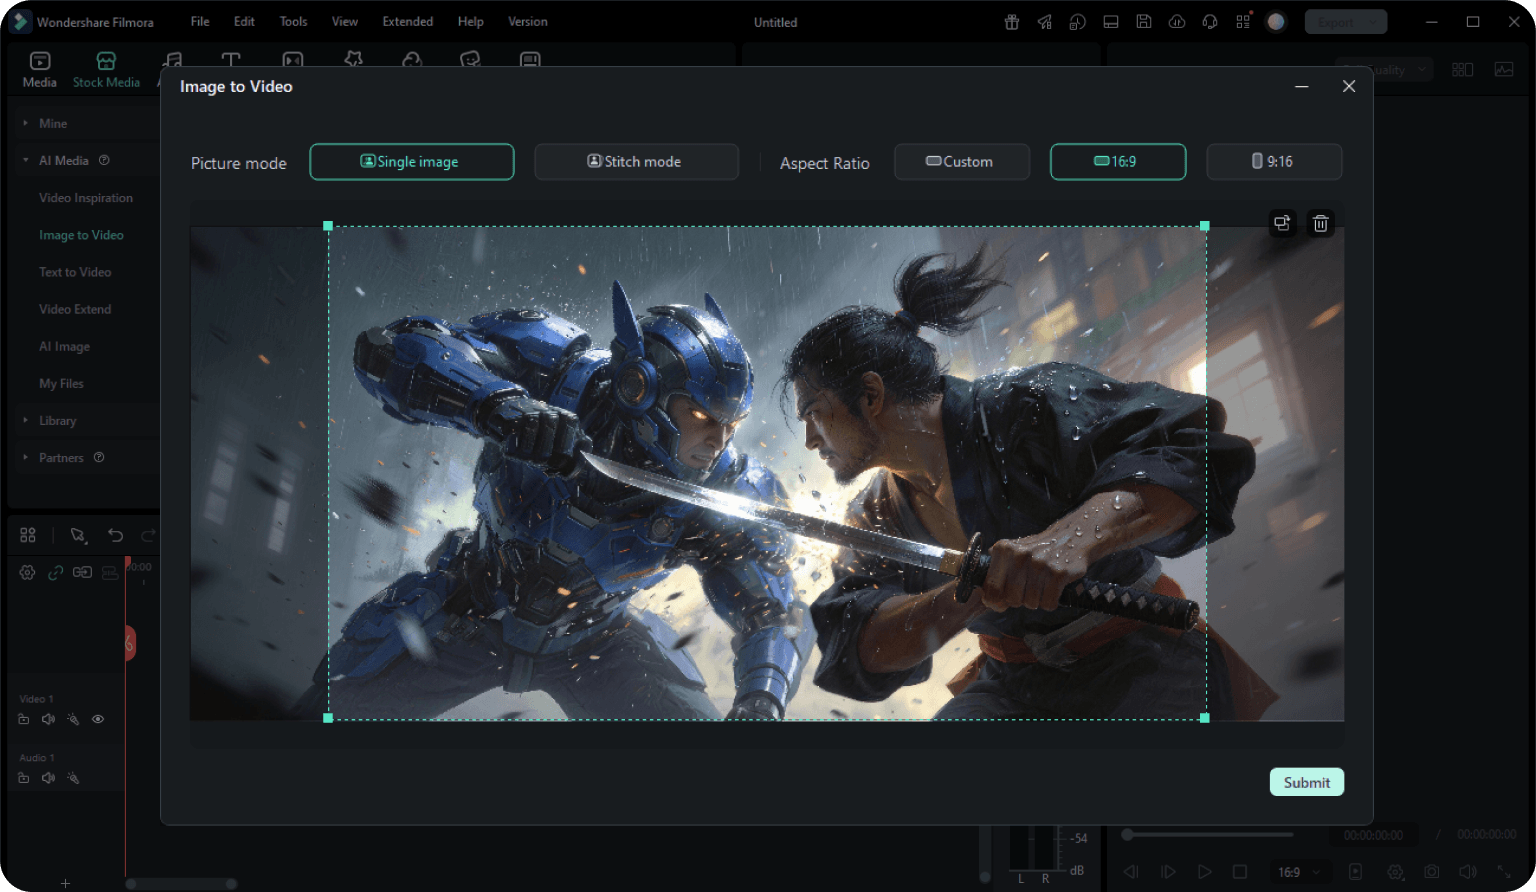Expand the Partners section

(x=26, y=458)
